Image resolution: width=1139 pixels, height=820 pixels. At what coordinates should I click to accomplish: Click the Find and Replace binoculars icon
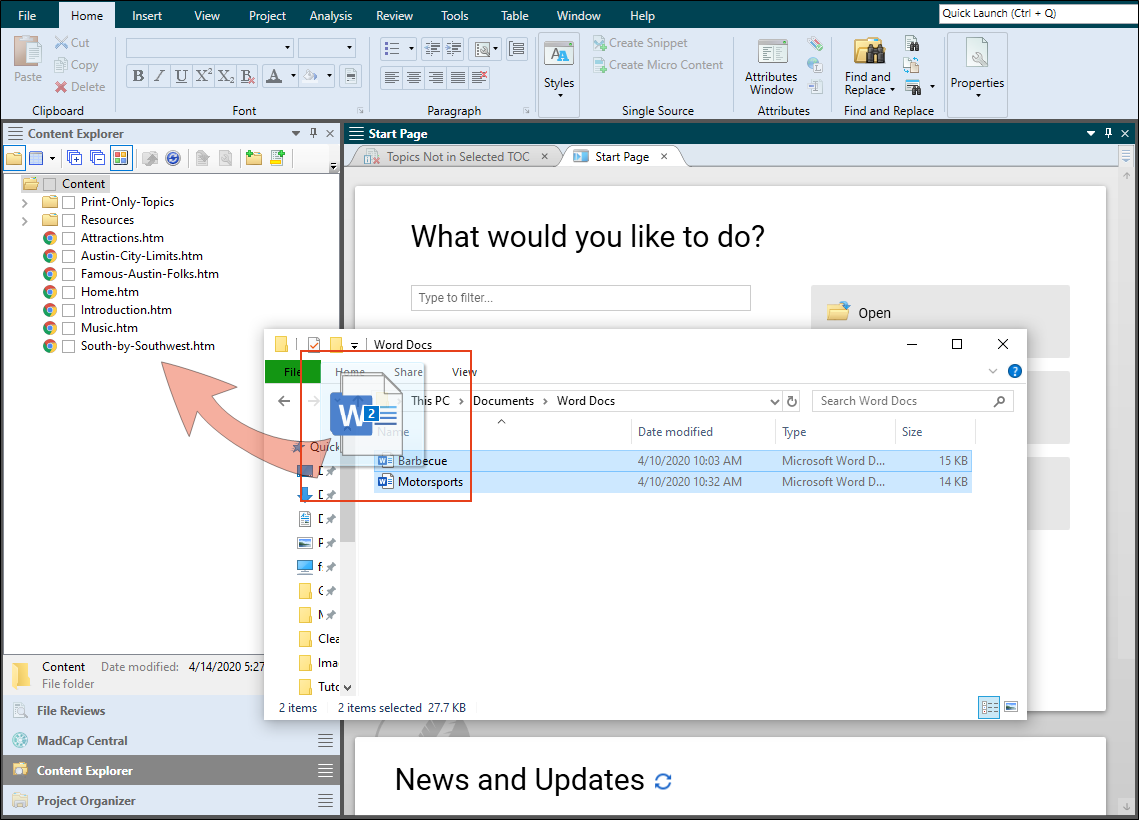[869, 52]
